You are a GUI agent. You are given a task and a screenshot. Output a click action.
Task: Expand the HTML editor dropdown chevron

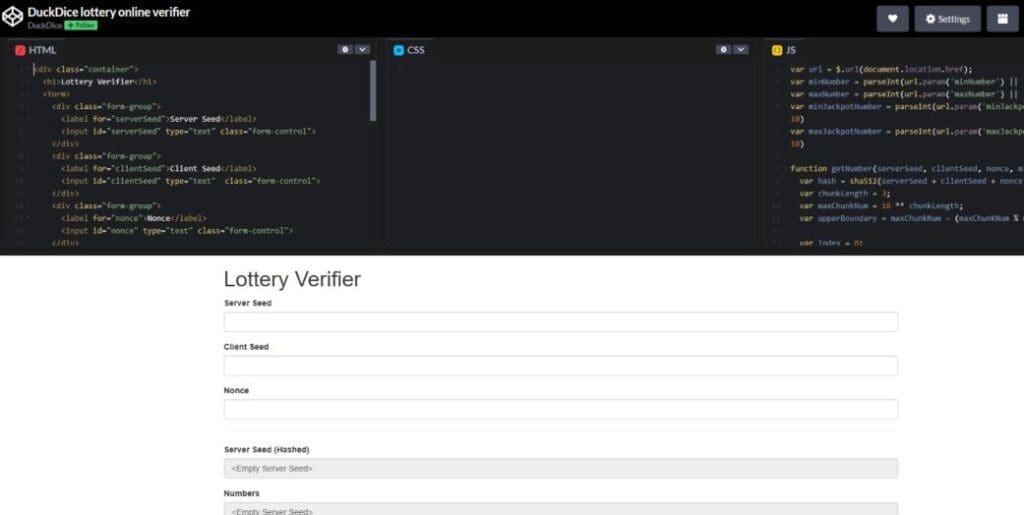(x=362, y=49)
